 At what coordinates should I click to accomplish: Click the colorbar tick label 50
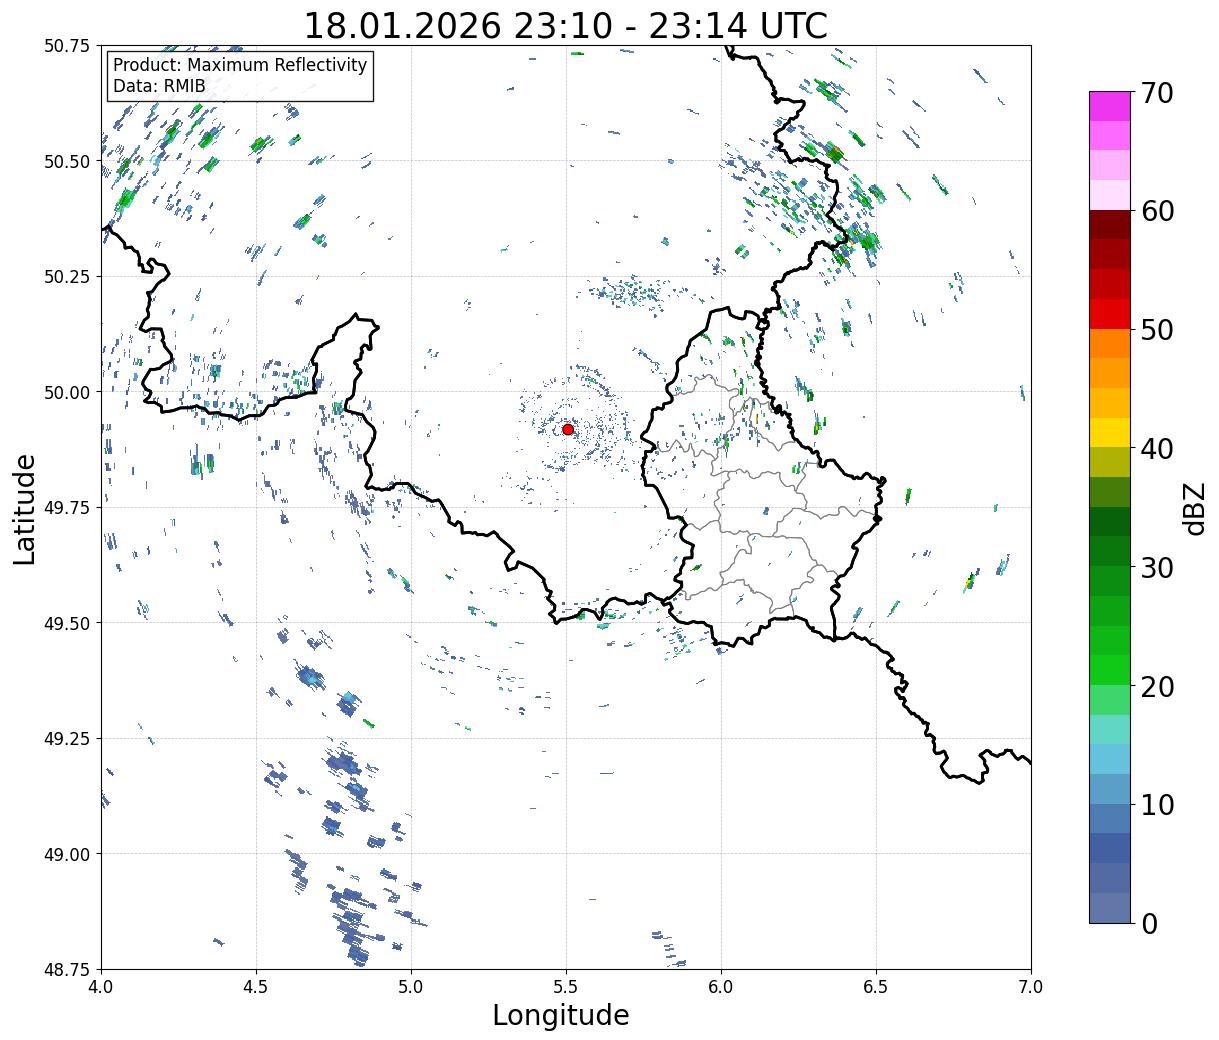(x=1157, y=330)
